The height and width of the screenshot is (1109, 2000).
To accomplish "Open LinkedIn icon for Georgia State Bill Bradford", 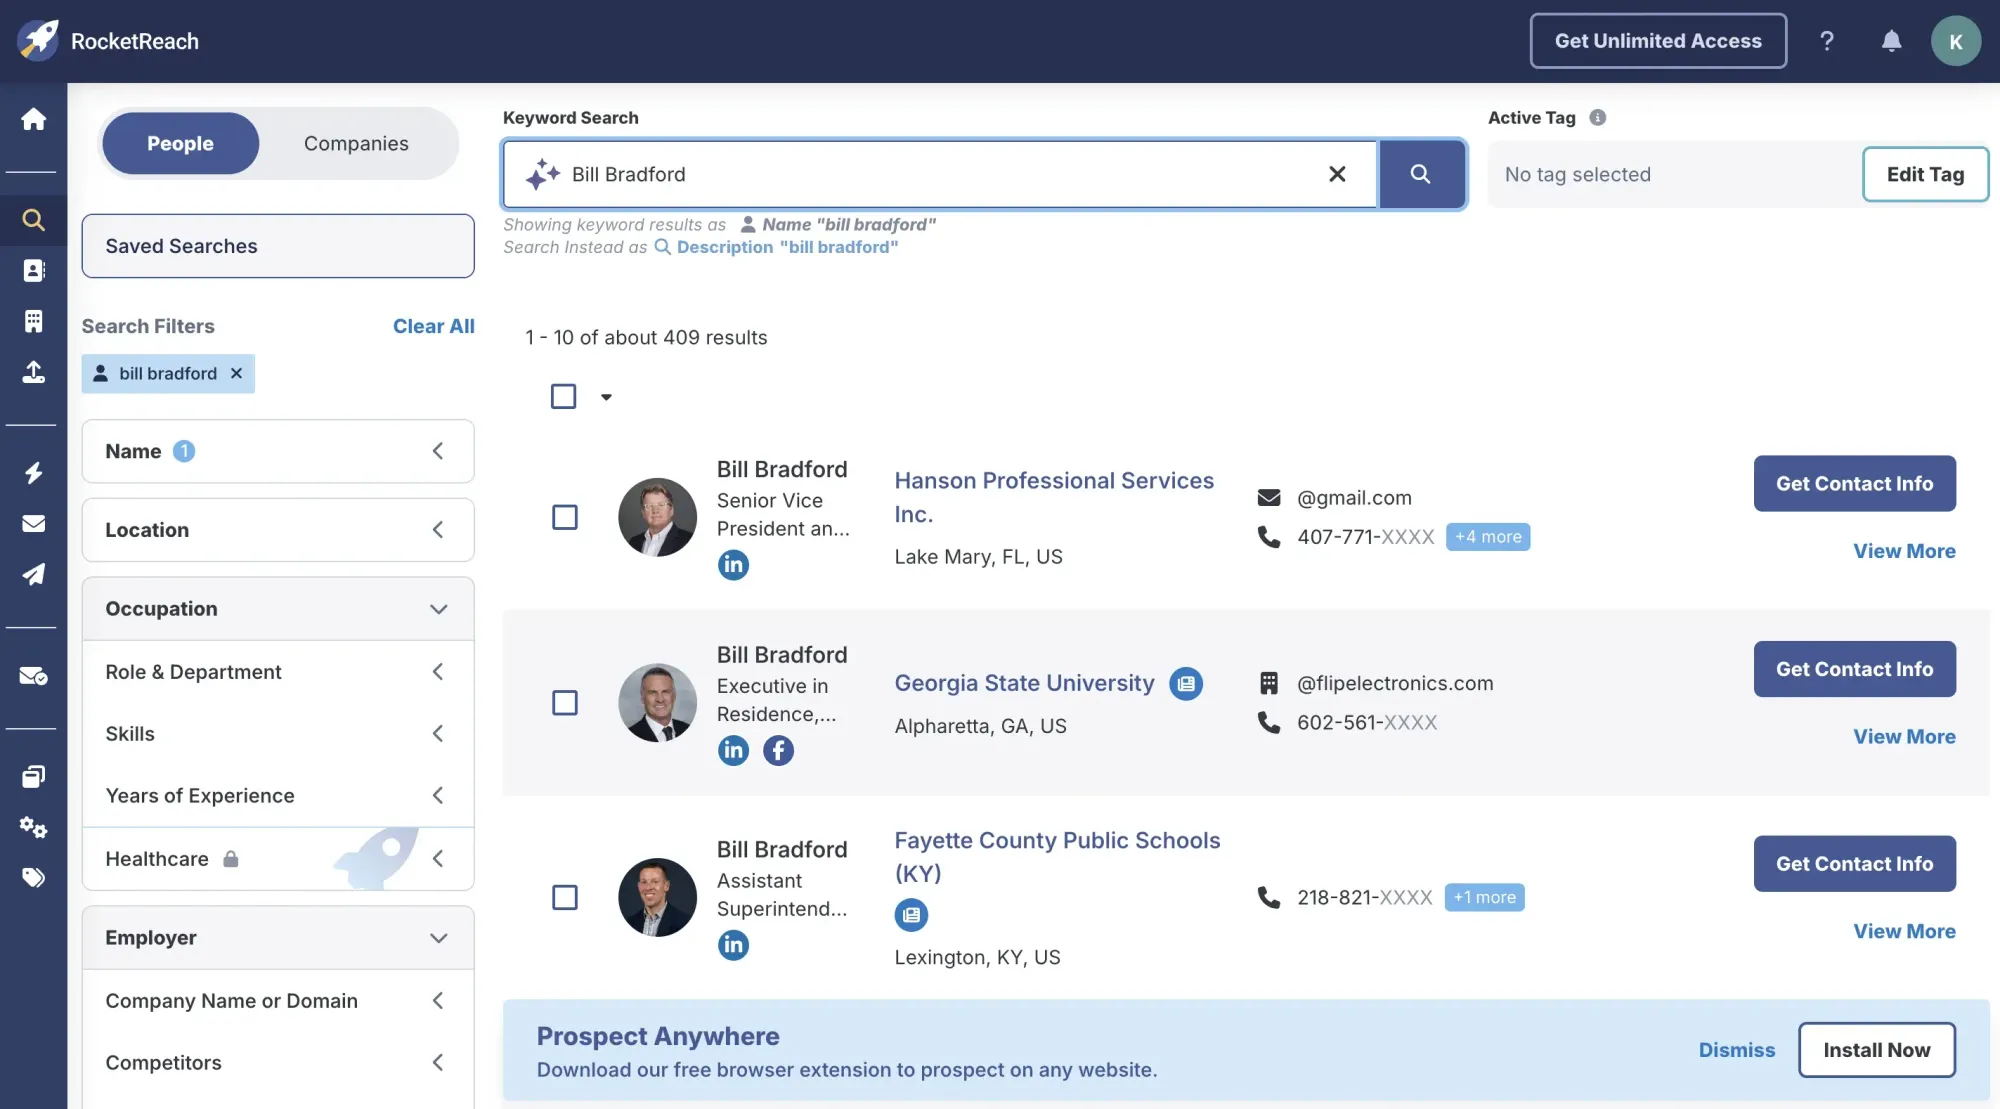I will pyautogui.click(x=733, y=750).
